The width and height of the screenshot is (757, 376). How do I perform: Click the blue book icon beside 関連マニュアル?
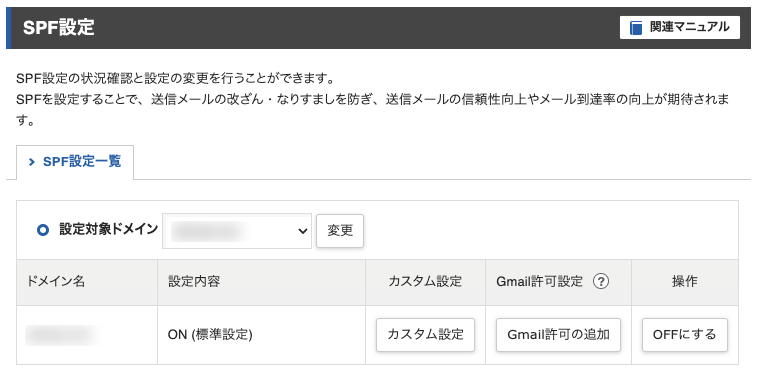636,28
